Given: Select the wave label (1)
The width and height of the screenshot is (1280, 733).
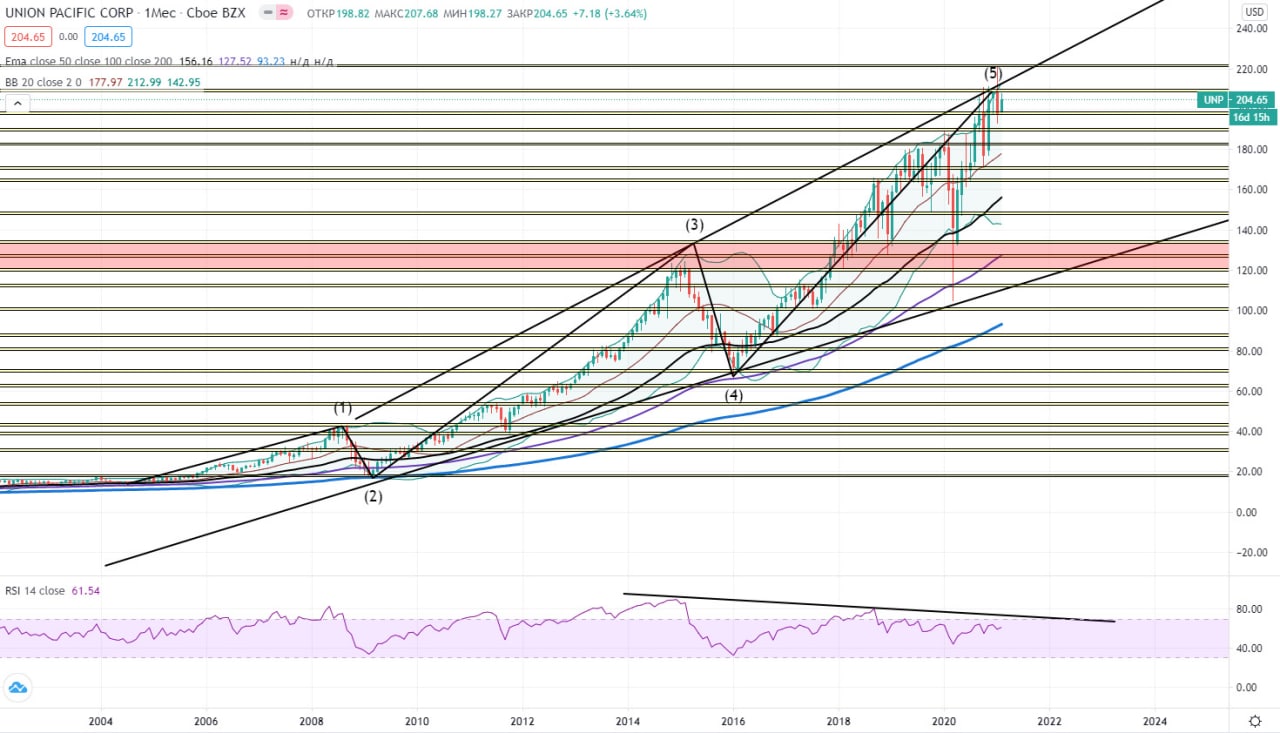Looking at the screenshot, I should click(x=343, y=408).
